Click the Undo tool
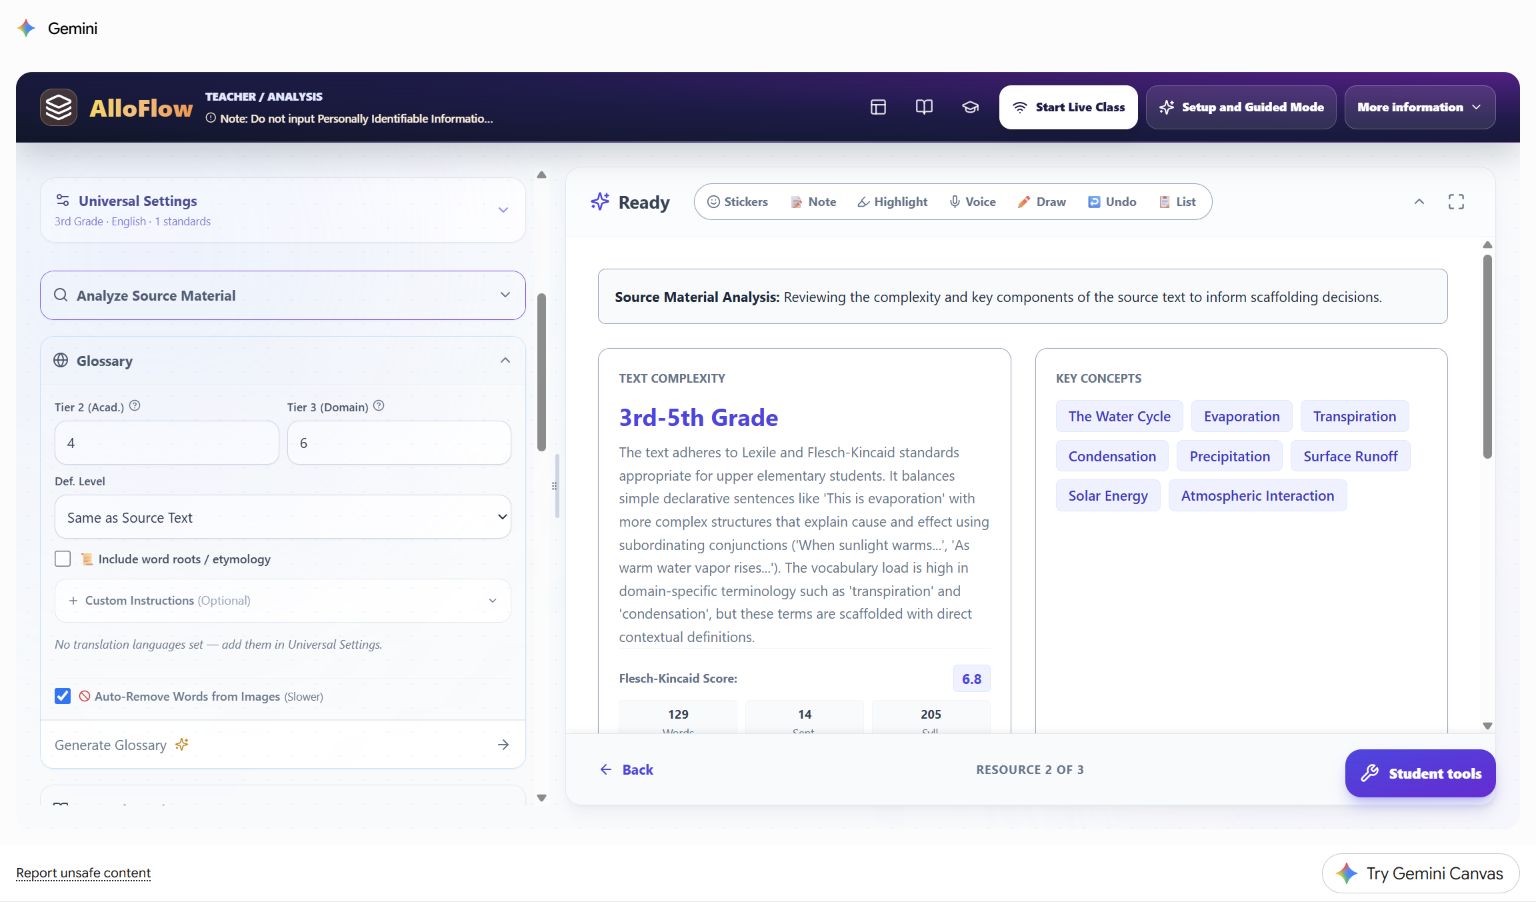1536x902 pixels. click(x=1112, y=202)
